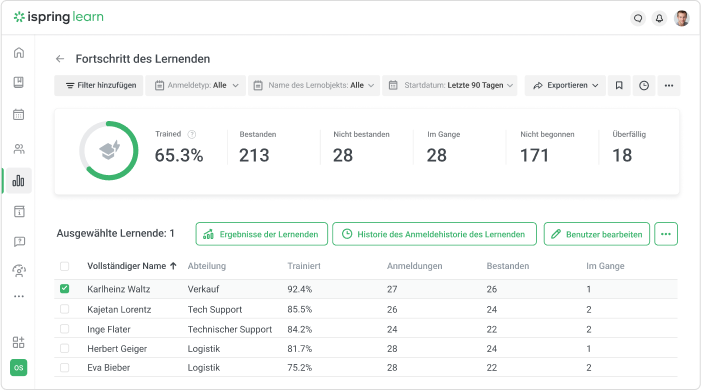The image size is (701, 390).
Task: Open Name des Lernobjekts dropdown
Action: 314,85
